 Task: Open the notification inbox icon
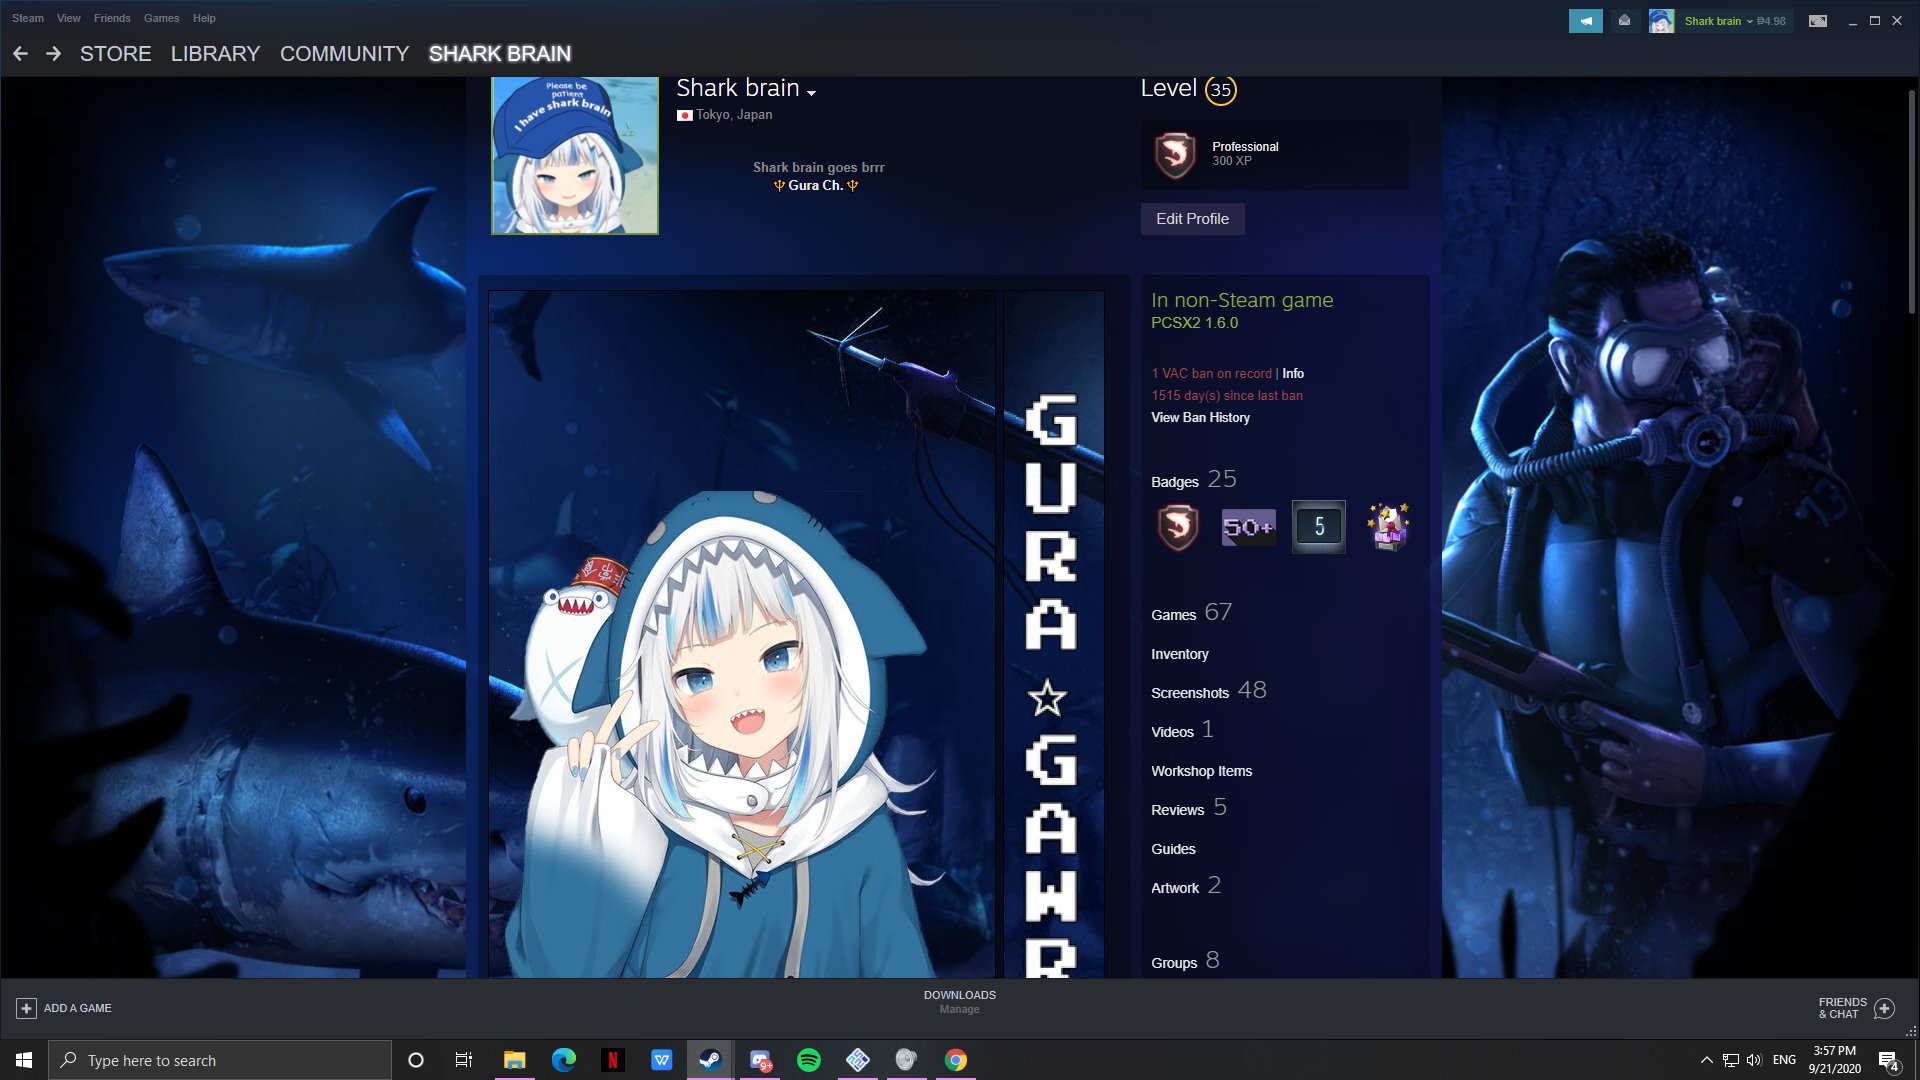tap(1624, 20)
